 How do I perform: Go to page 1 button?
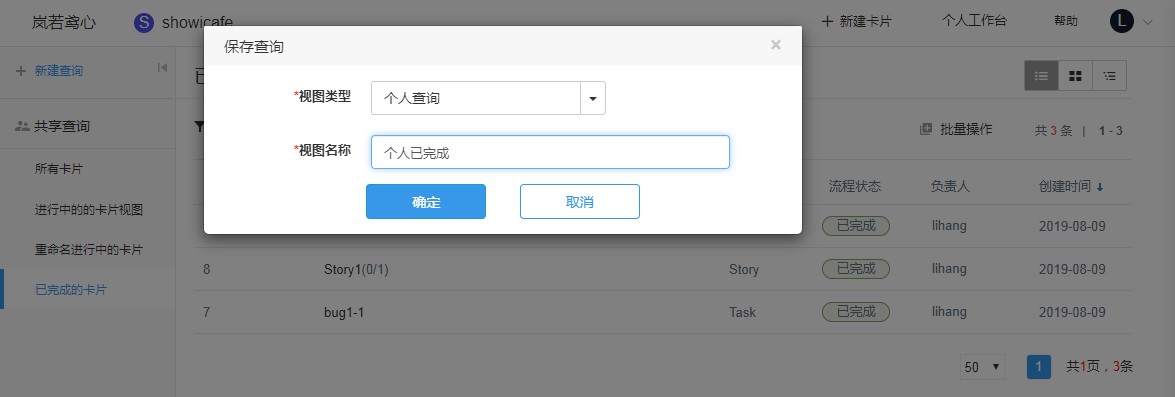[x=1039, y=367]
